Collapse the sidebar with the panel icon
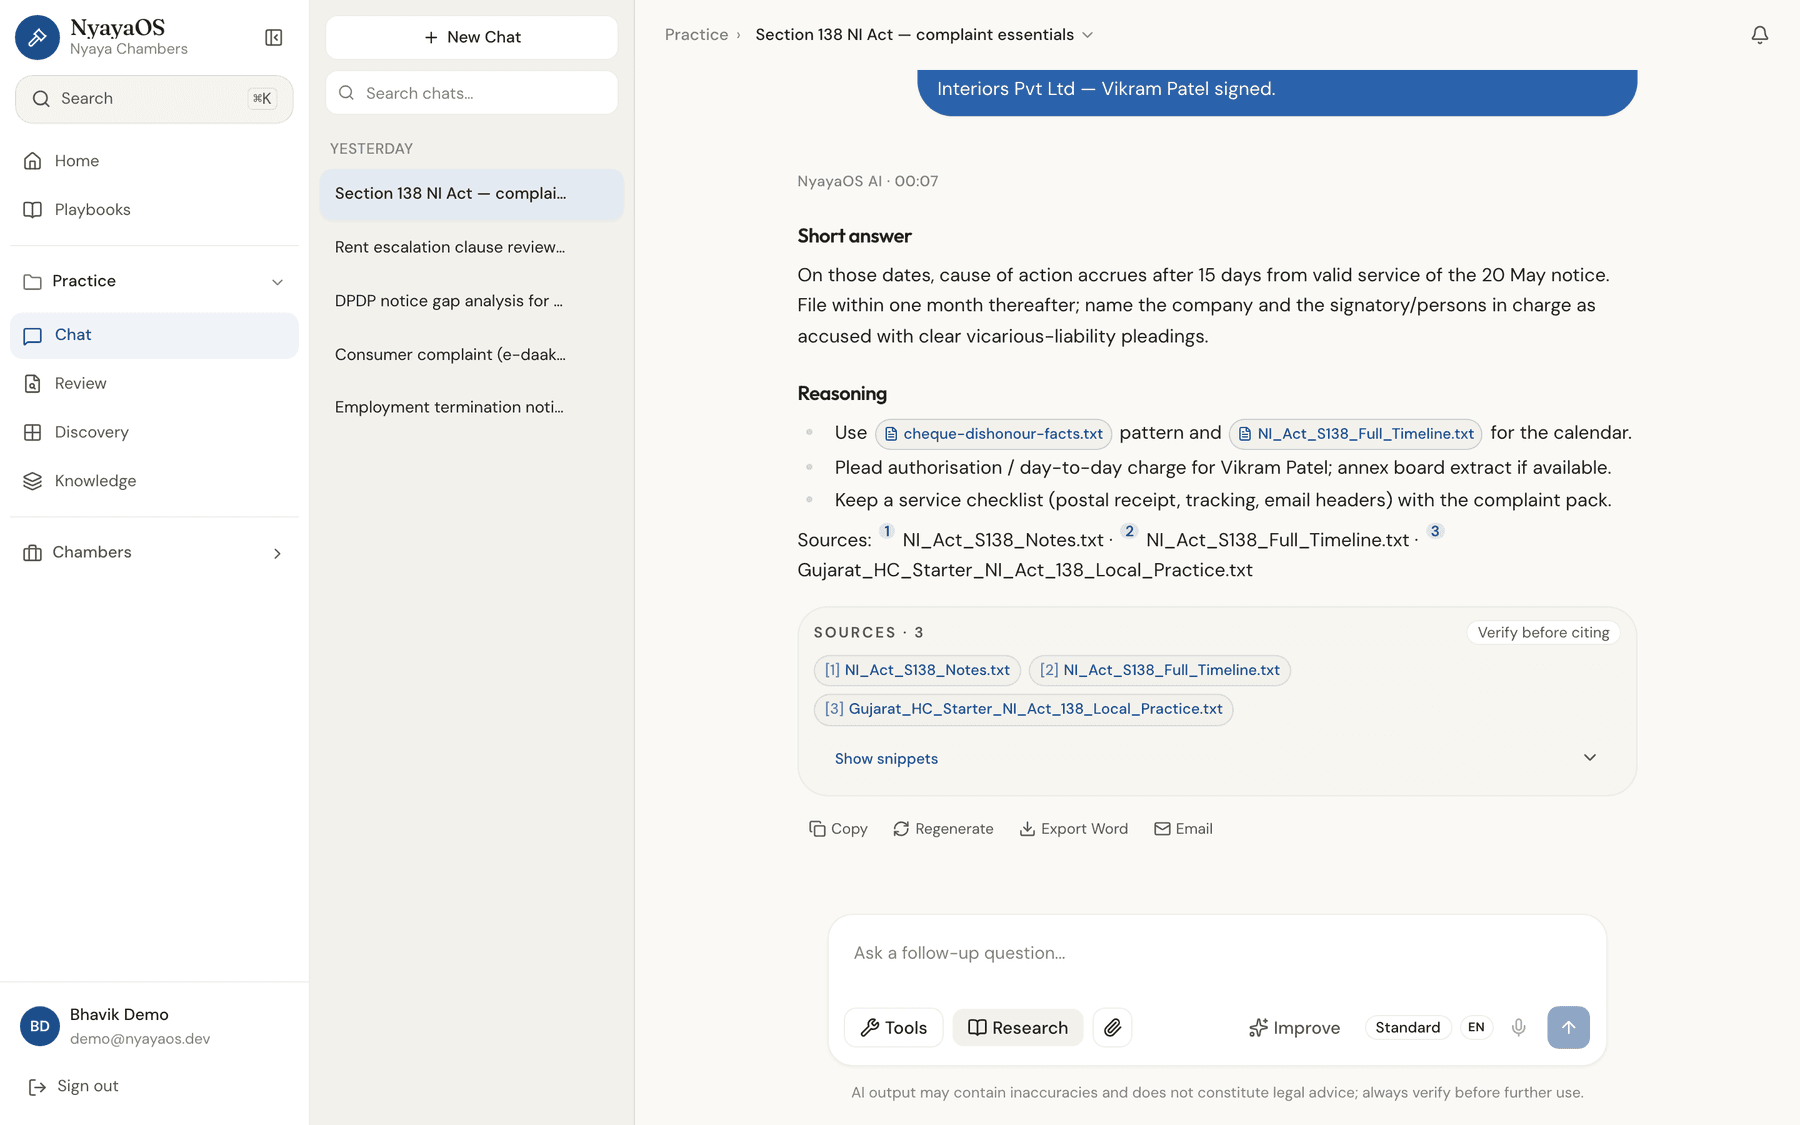Image resolution: width=1800 pixels, height=1125 pixels. pyautogui.click(x=273, y=37)
